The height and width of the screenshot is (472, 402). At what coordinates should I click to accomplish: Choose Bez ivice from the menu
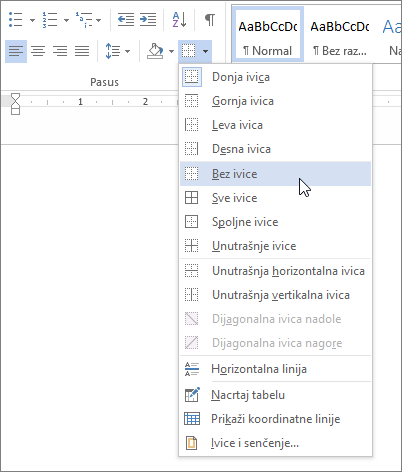(x=275, y=174)
